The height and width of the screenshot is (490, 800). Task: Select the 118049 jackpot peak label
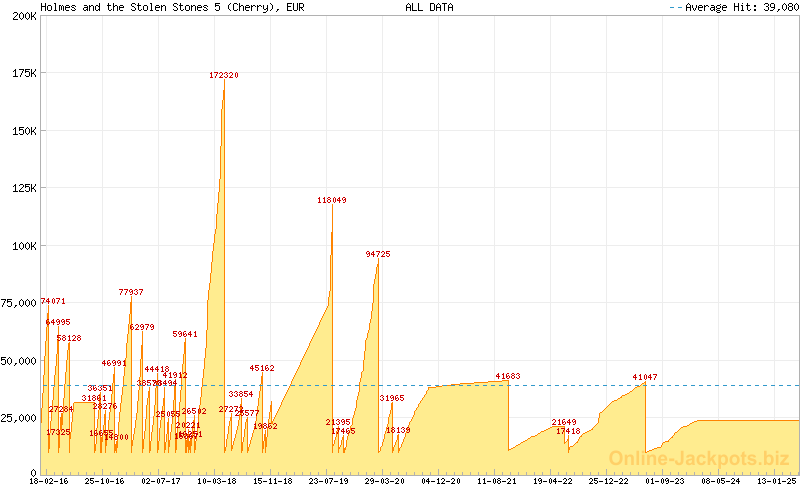pos(332,200)
